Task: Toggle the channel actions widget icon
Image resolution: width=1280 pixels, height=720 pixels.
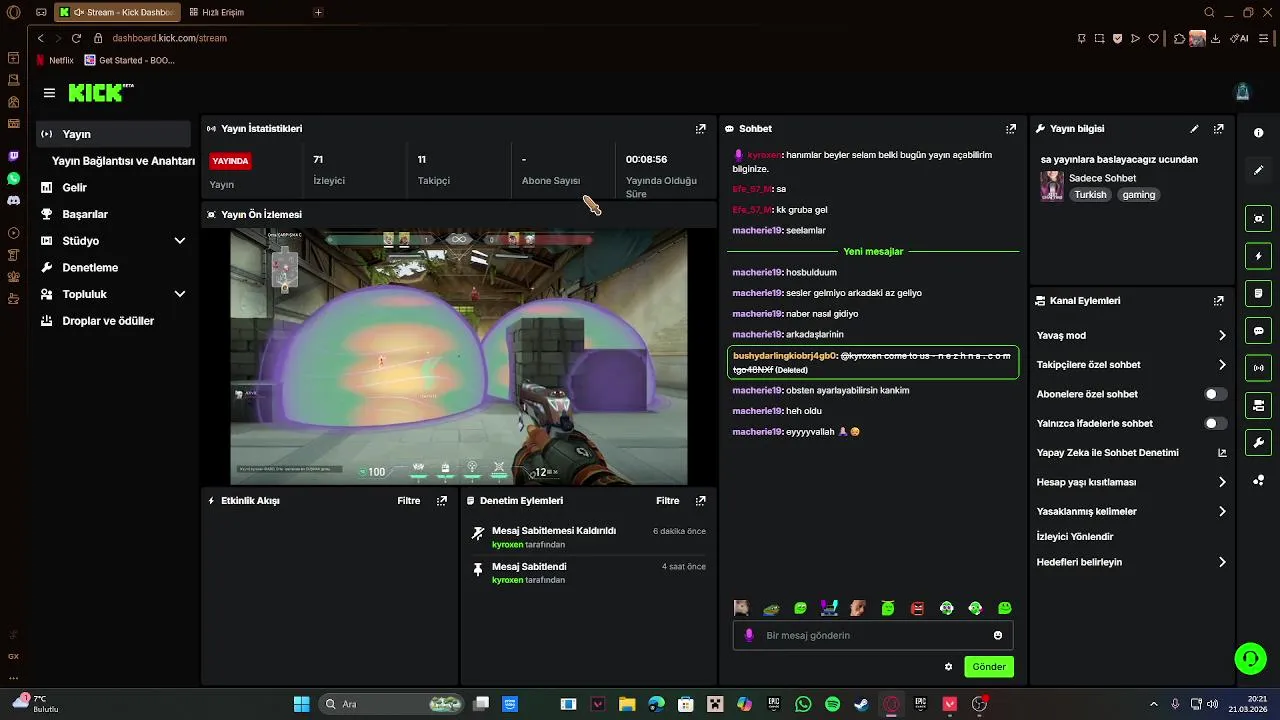Action: click(1258, 406)
